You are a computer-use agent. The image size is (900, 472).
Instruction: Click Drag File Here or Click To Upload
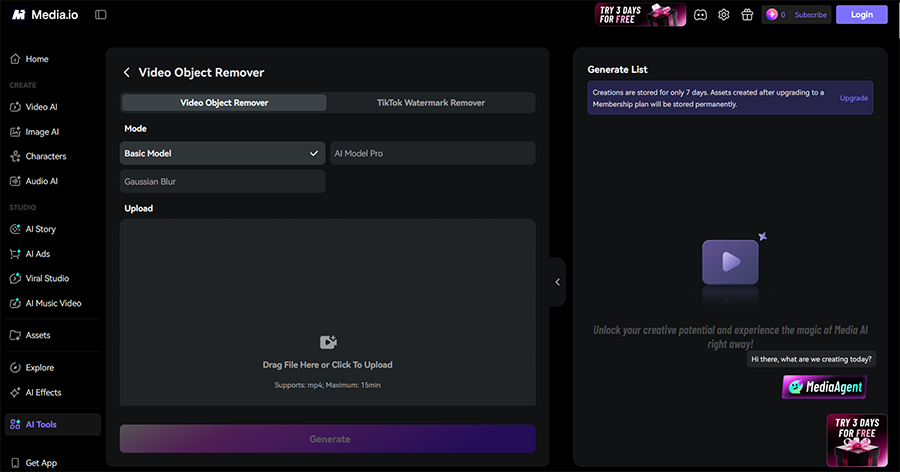(x=328, y=365)
